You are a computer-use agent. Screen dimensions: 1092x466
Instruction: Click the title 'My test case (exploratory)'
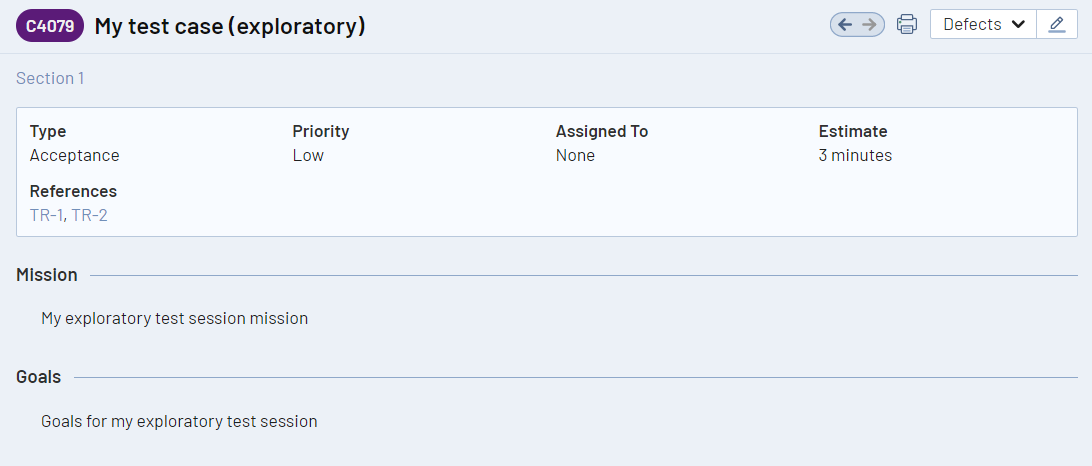pos(230,27)
